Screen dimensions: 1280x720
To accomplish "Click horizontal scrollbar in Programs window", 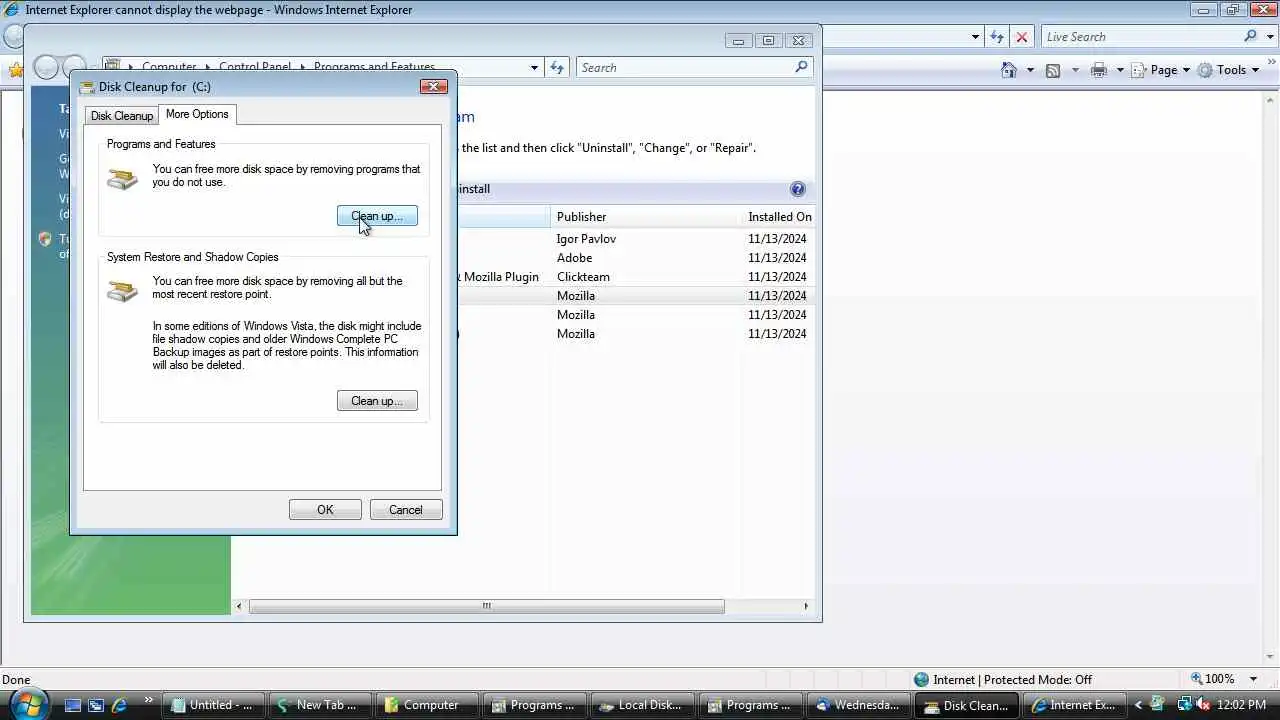I will point(486,606).
